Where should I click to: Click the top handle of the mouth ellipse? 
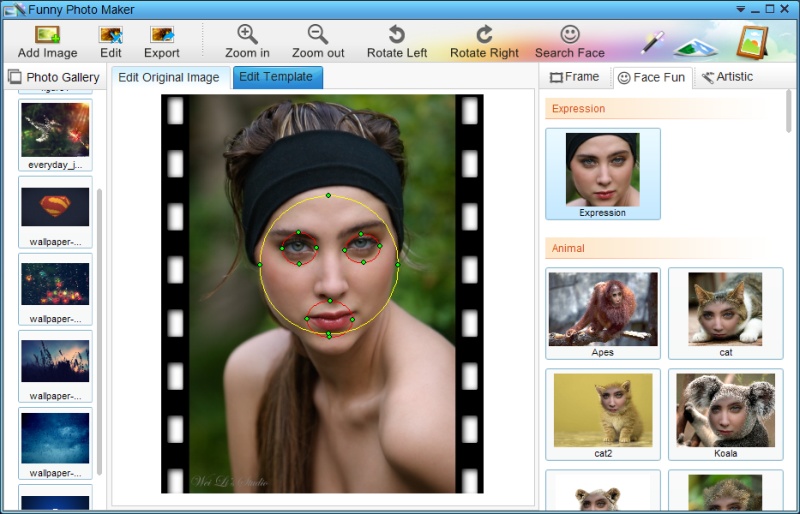click(x=330, y=301)
